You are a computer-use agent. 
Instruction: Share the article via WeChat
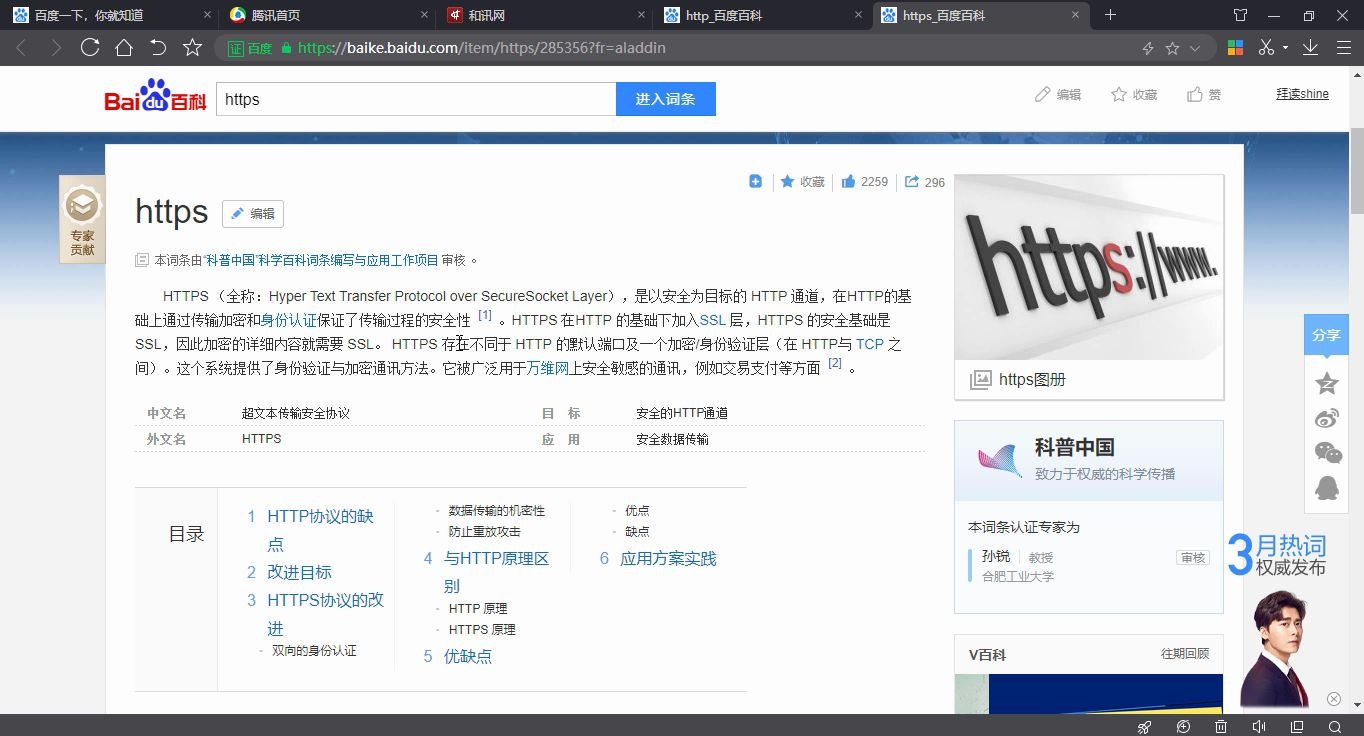coord(1326,452)
